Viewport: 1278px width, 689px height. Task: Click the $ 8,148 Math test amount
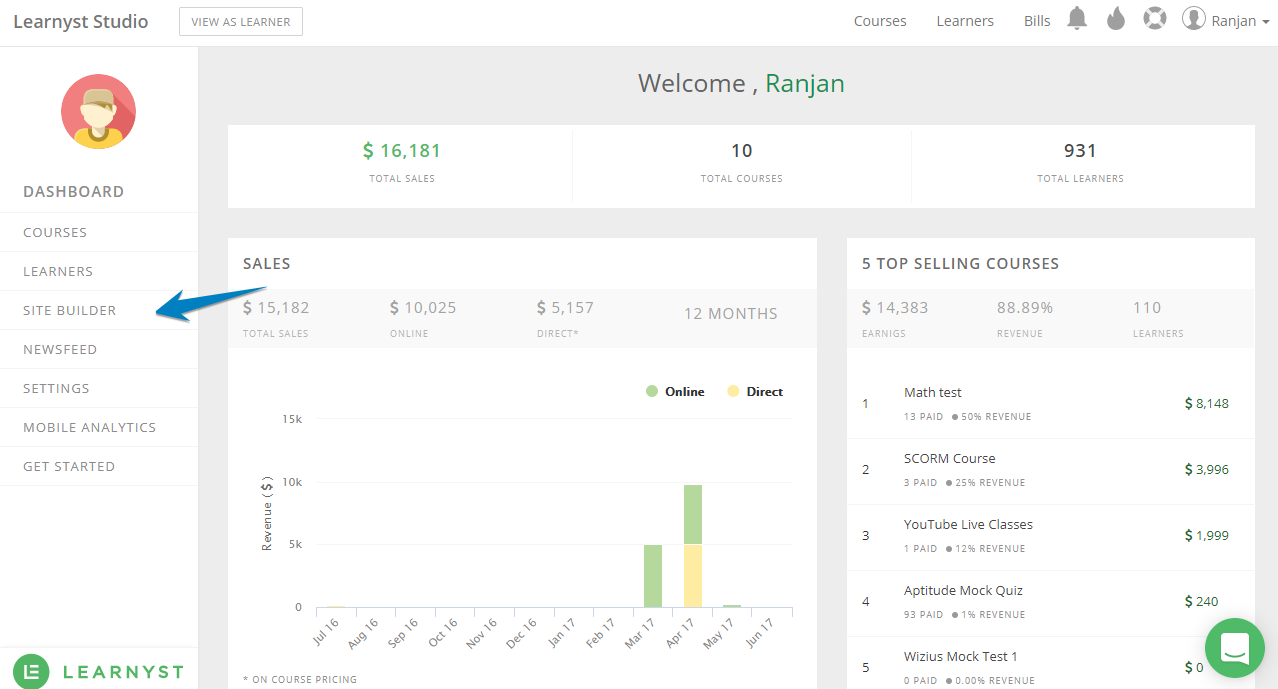[x=1207, y=404]
